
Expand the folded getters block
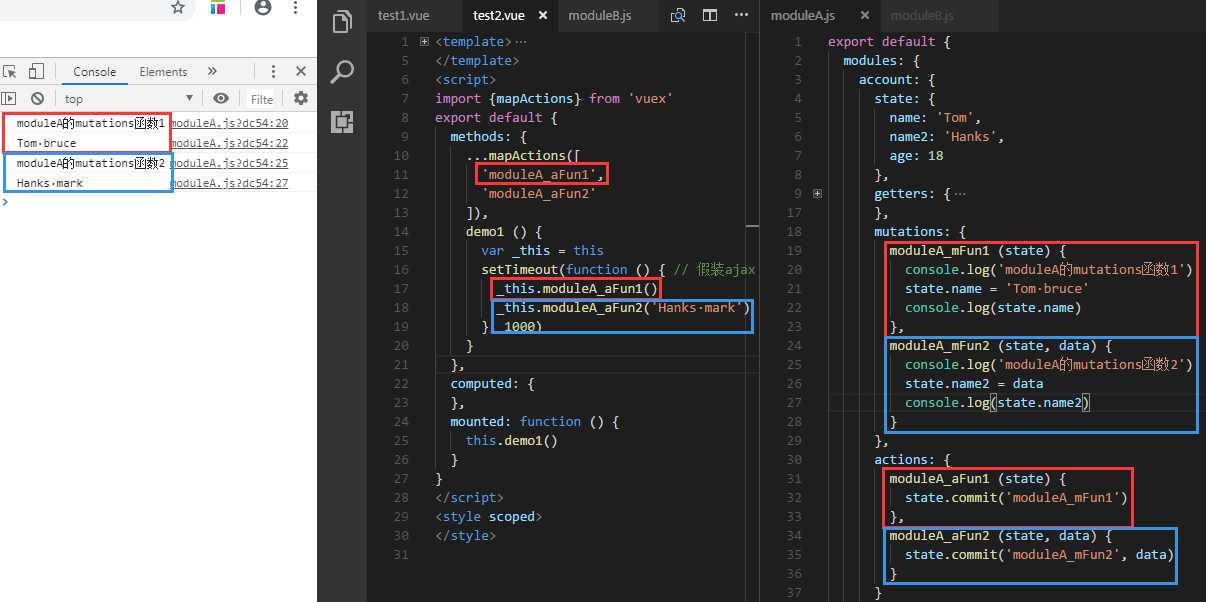coord(817,194)
